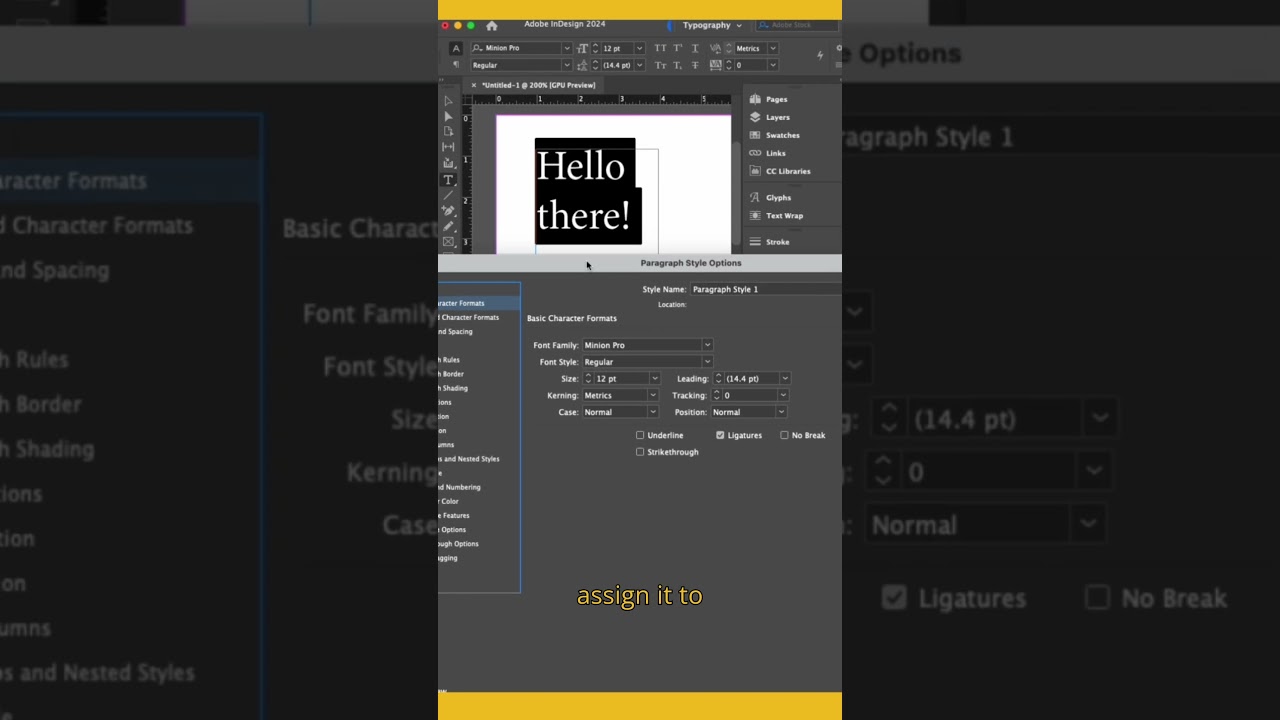Open the Layers panel

pos(770,117)
